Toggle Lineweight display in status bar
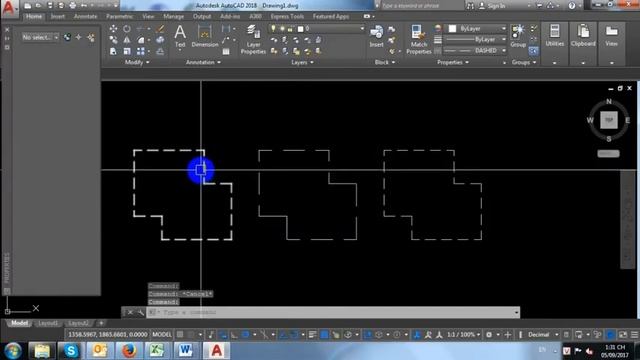Screen dimensions: 640x360 (x=313, y=335)
